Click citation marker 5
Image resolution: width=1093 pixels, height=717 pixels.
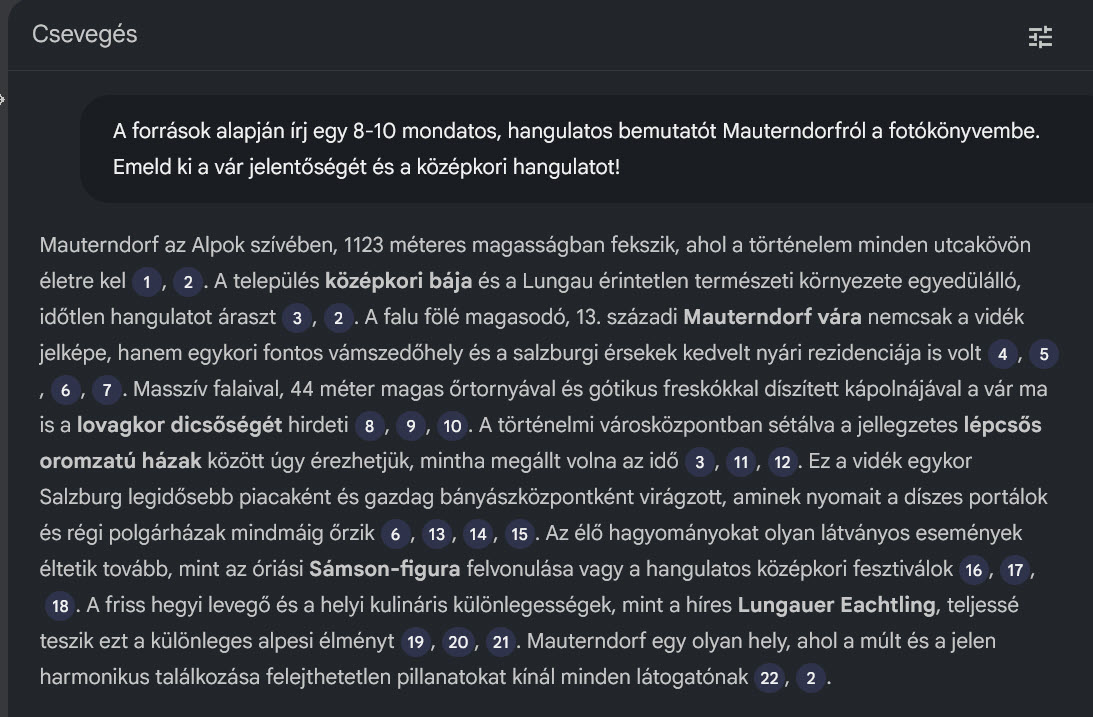(x=1043, y=354)
